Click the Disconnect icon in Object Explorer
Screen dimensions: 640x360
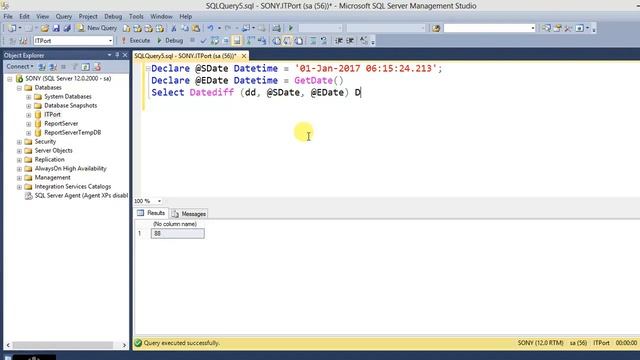point(53,67)
